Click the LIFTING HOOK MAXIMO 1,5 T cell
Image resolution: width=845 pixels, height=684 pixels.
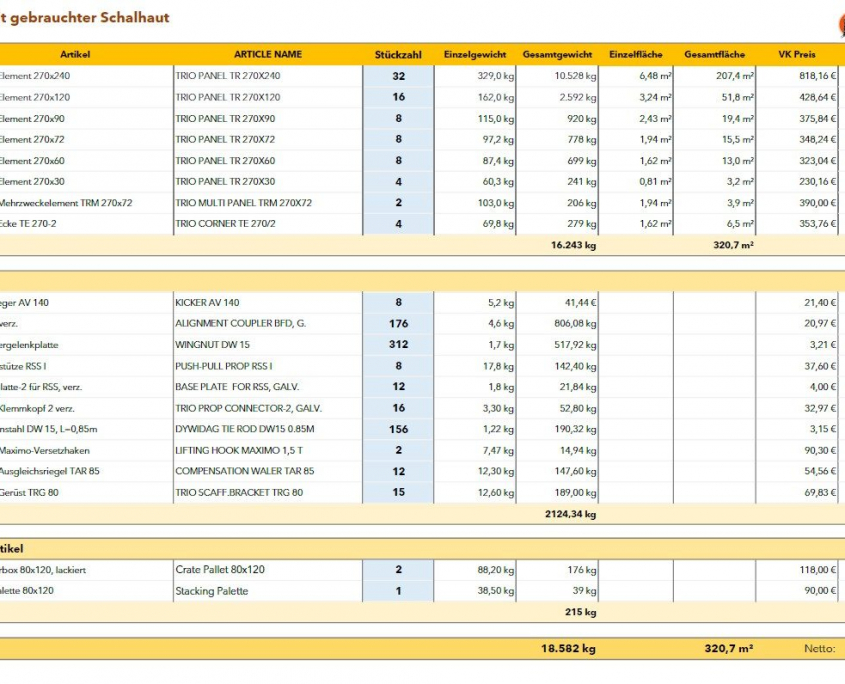click(x=267, y=450)
